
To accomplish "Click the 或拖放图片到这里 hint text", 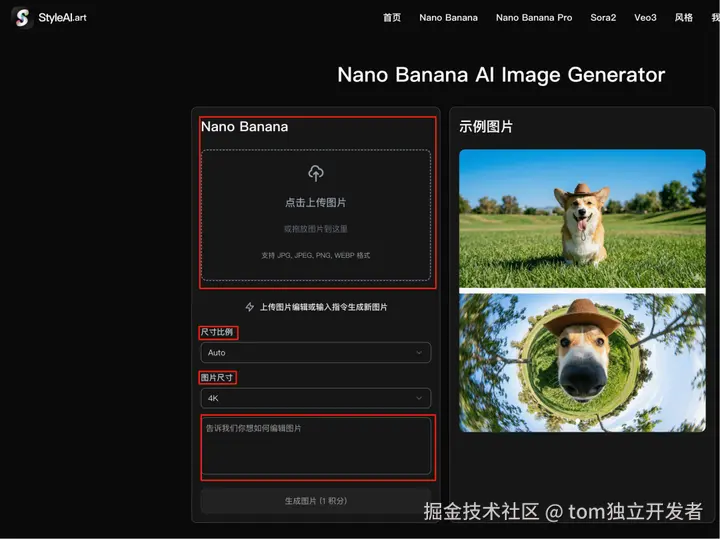I will (315, 229).
